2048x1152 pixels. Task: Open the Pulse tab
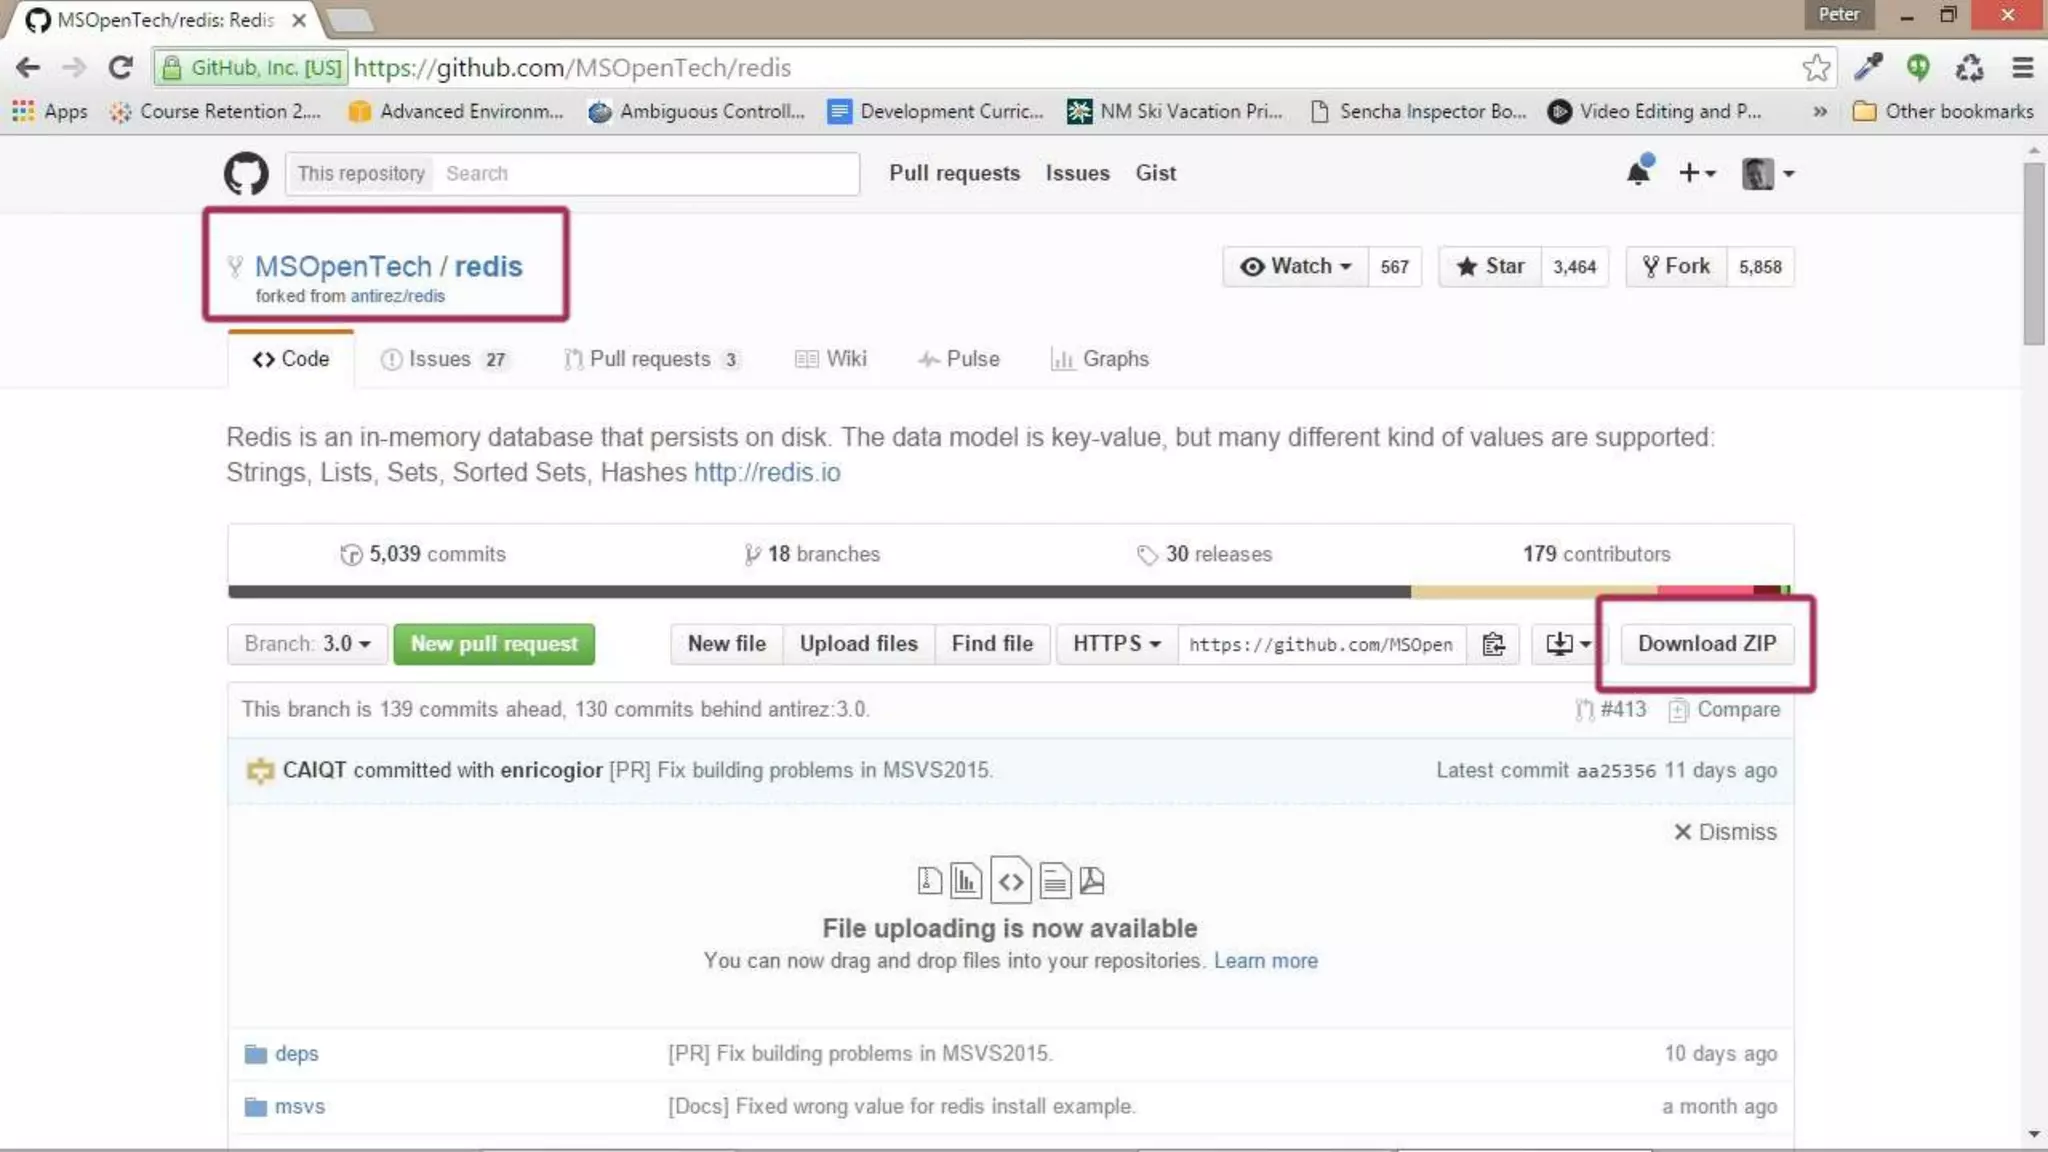pyautogui.click(x=959, y=359)
